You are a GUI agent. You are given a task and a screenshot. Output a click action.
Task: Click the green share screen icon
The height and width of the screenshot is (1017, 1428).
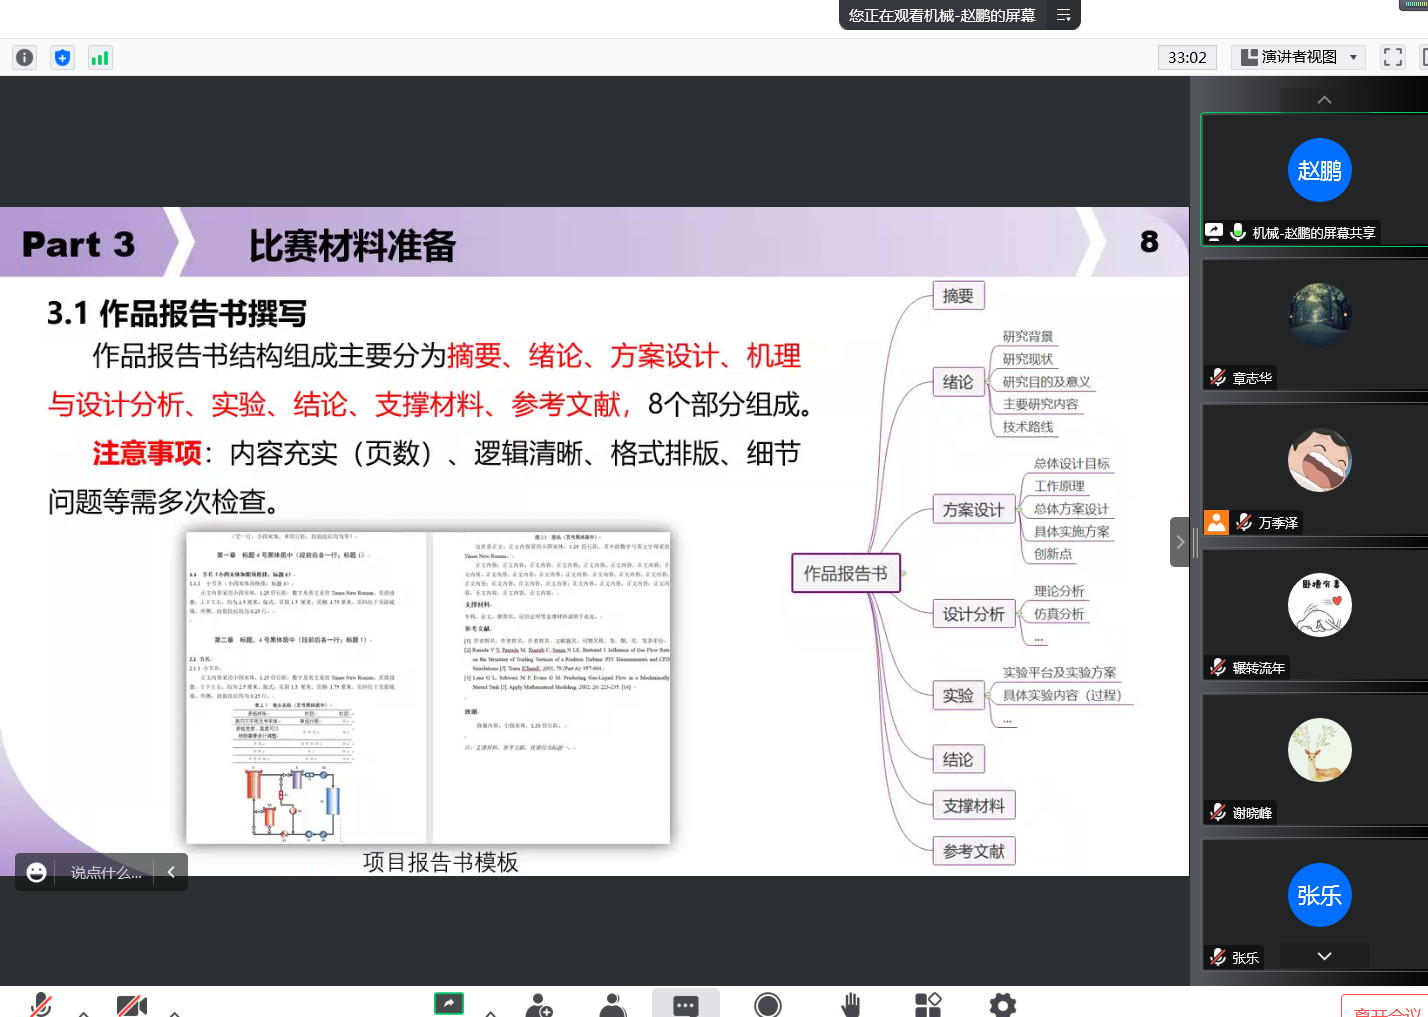[449, 1003]
